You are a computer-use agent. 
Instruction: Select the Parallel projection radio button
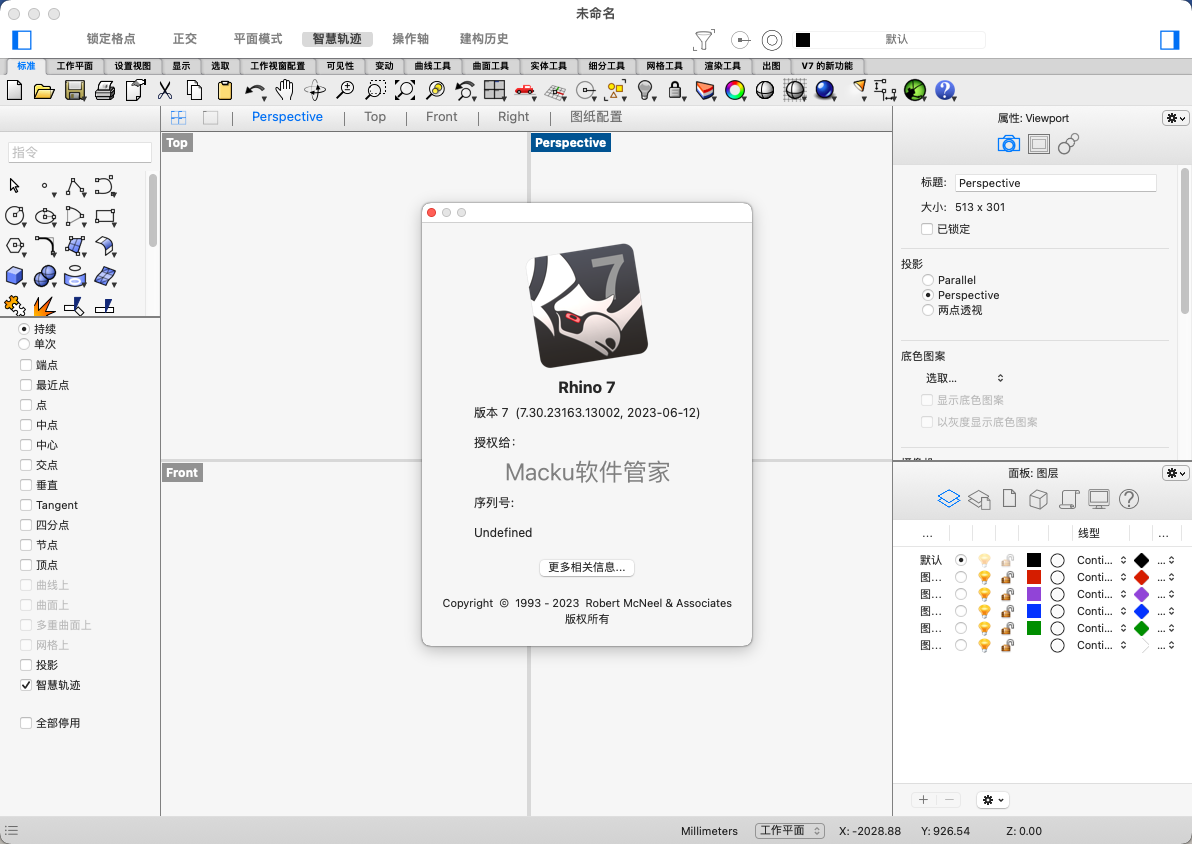(927, 280)
